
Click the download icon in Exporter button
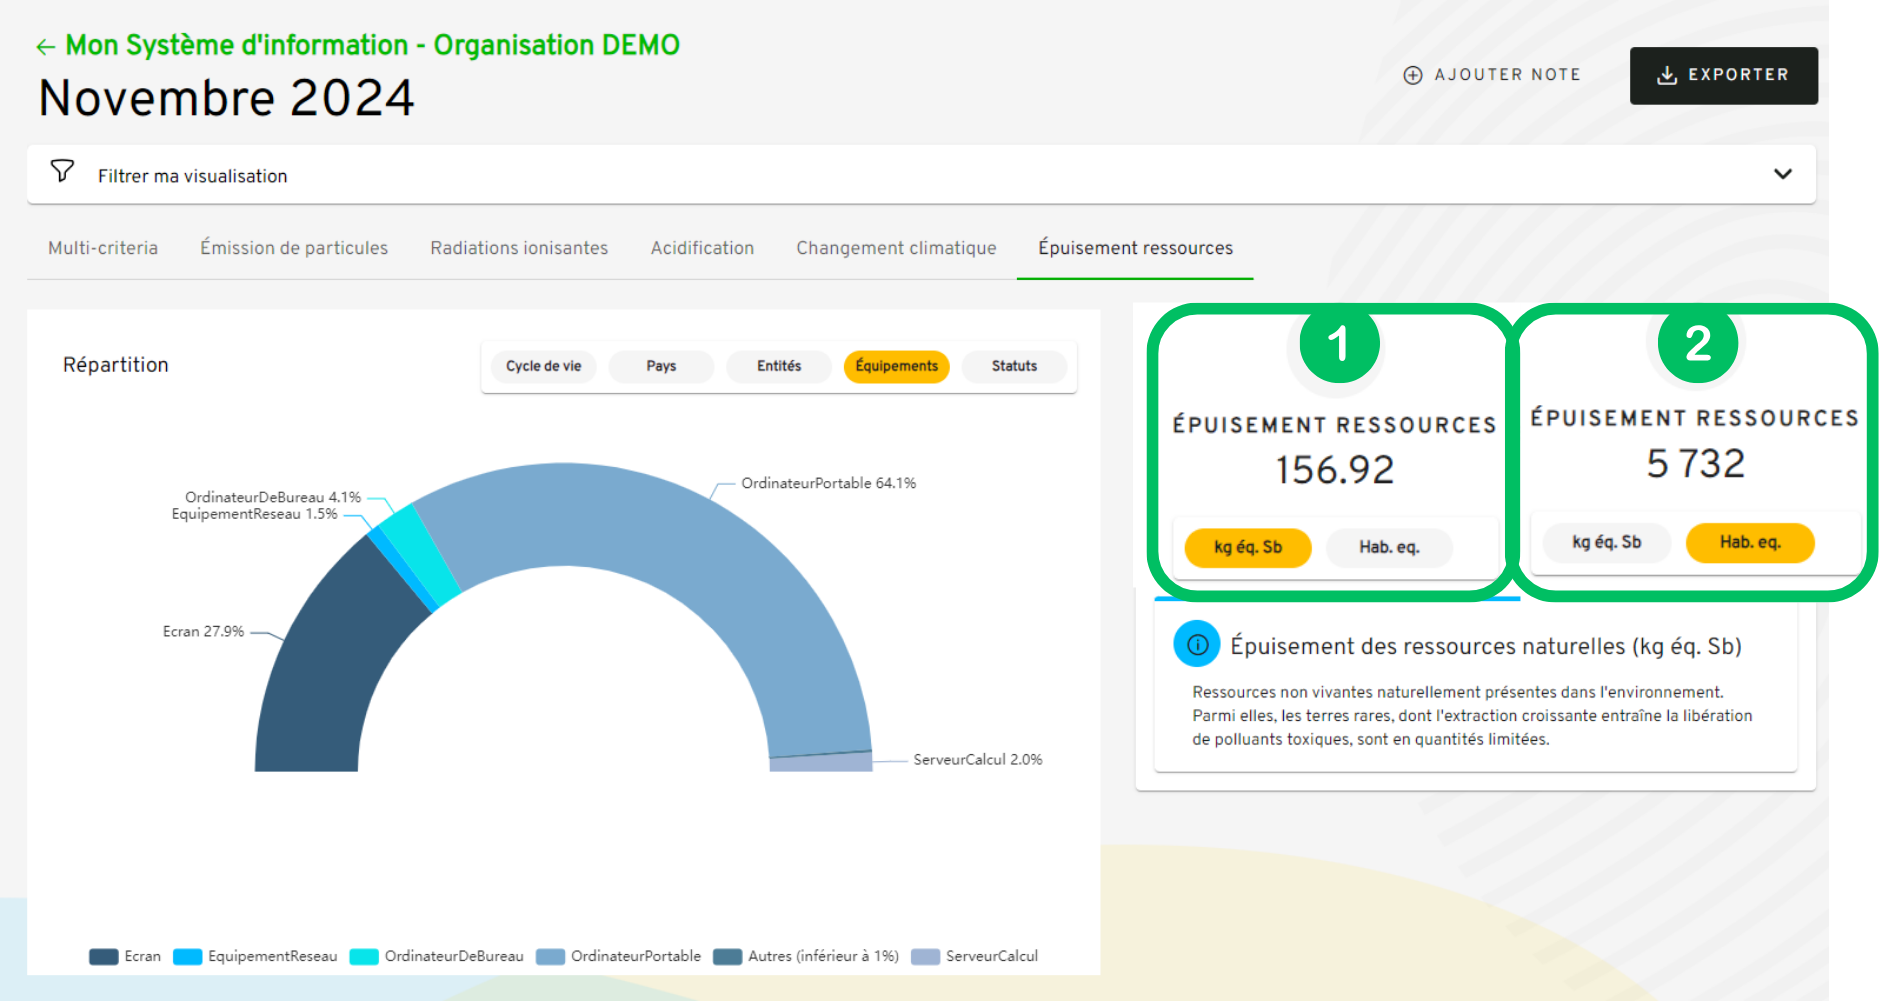[1666, 75]
